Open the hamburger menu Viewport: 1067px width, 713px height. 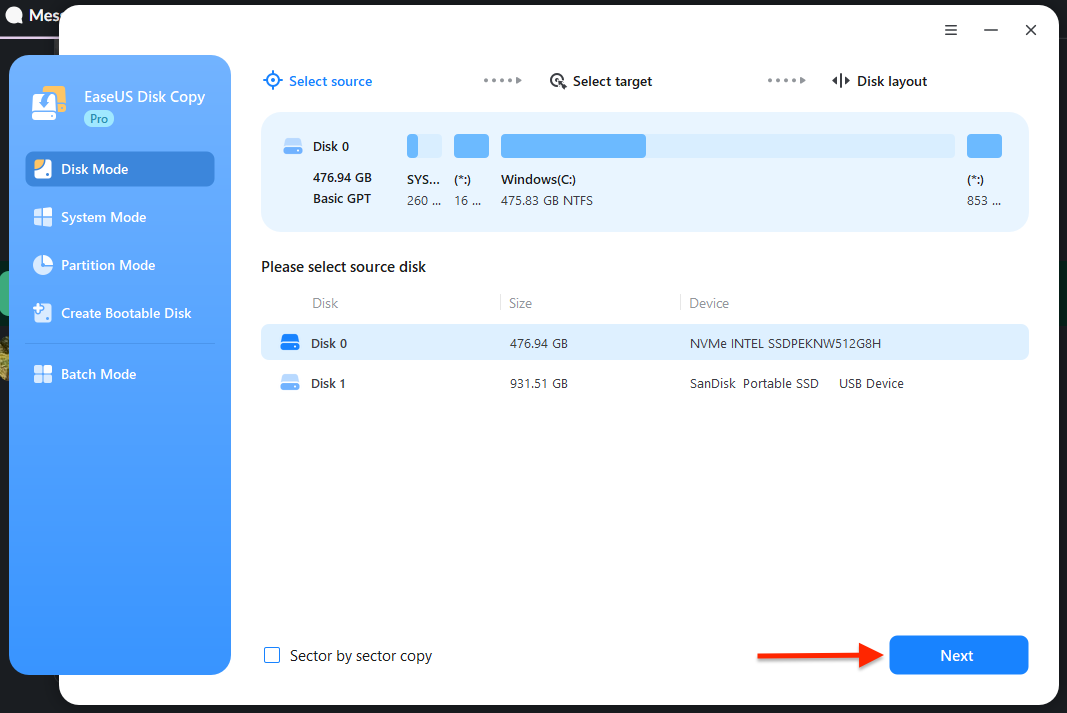[x=950, y=30]
